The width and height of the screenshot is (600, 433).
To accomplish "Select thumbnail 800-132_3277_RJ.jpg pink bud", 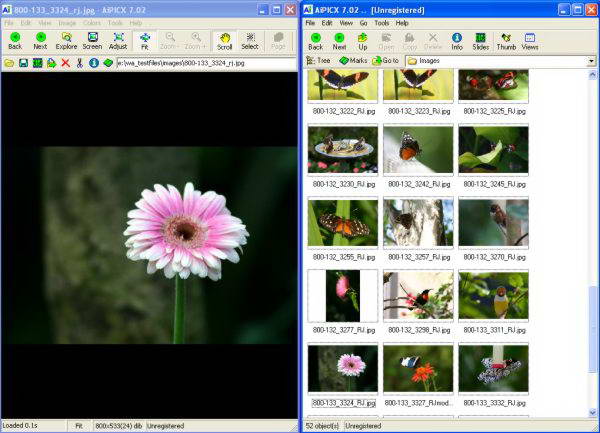I will point(342,296).
